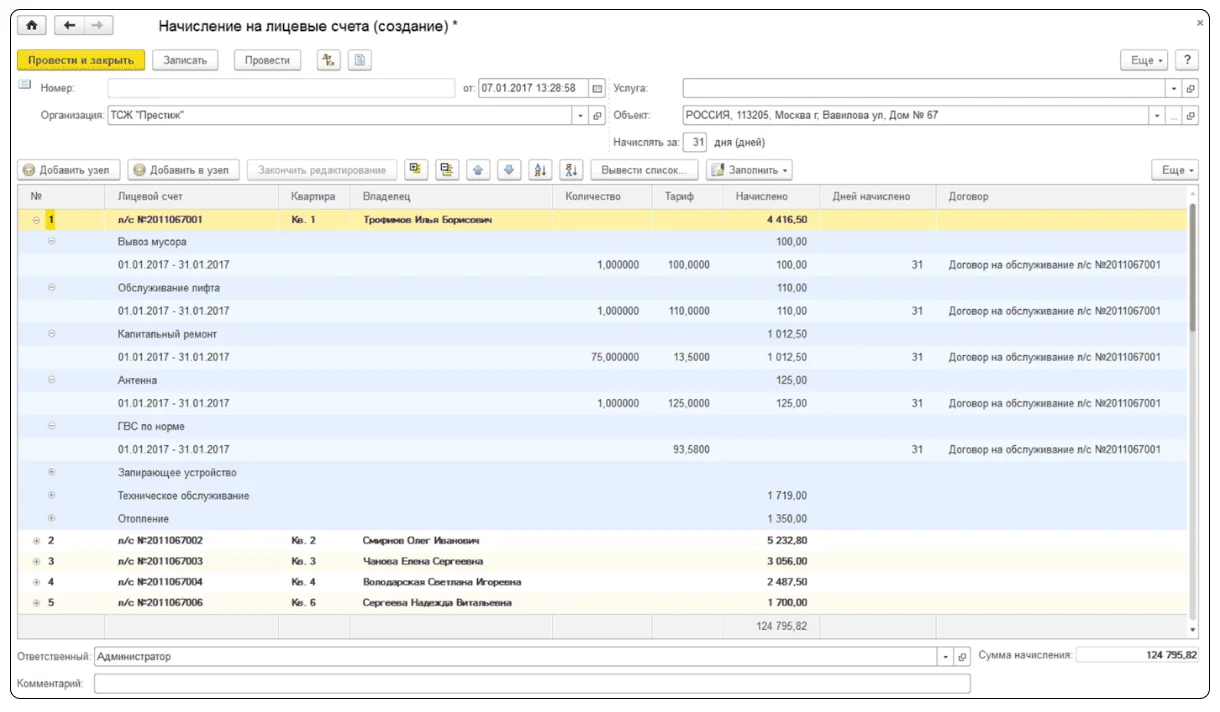Click into the Комментарий input field

click(532, 684)
